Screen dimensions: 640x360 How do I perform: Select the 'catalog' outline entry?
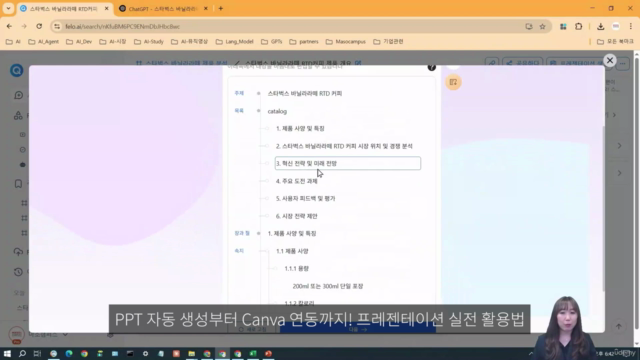277,111
